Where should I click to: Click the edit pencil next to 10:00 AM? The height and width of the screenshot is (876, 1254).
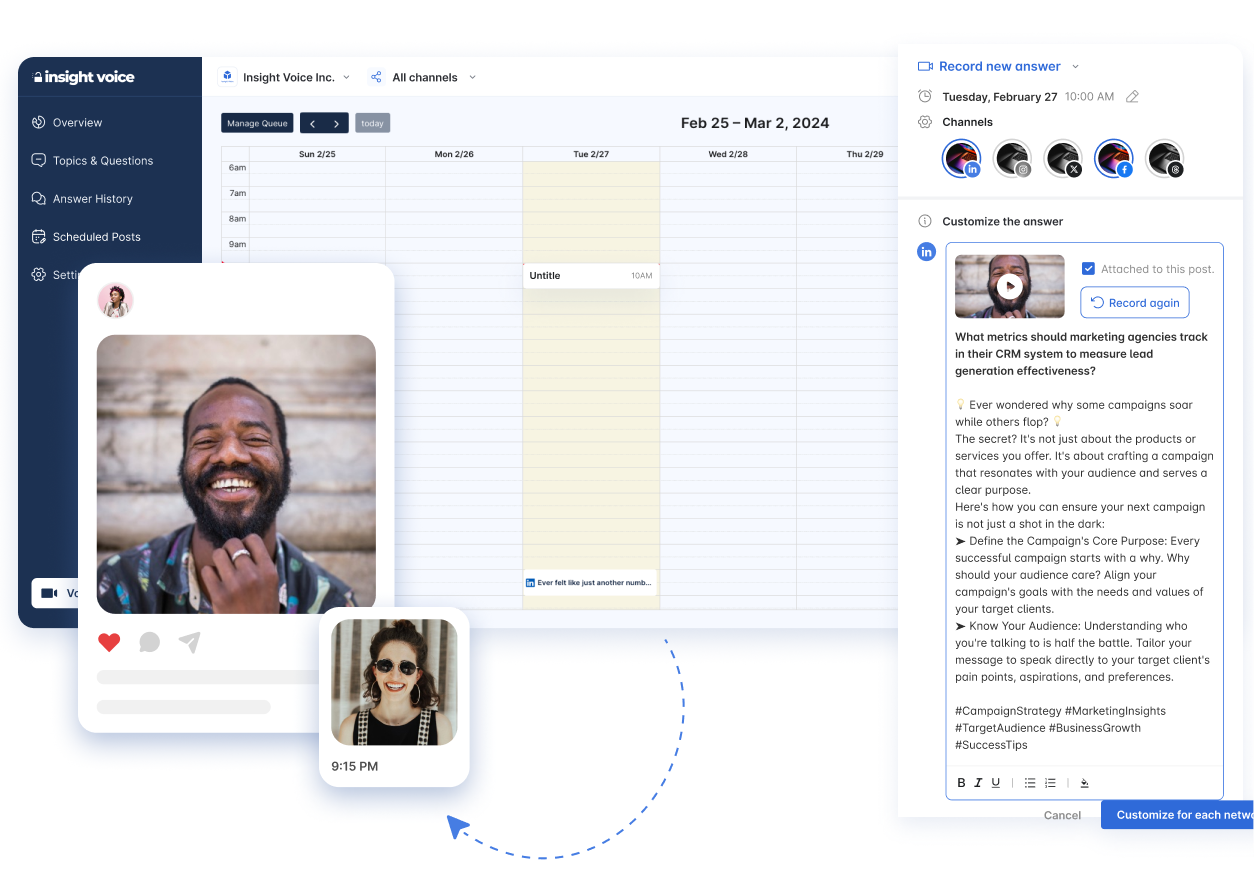1132,96
